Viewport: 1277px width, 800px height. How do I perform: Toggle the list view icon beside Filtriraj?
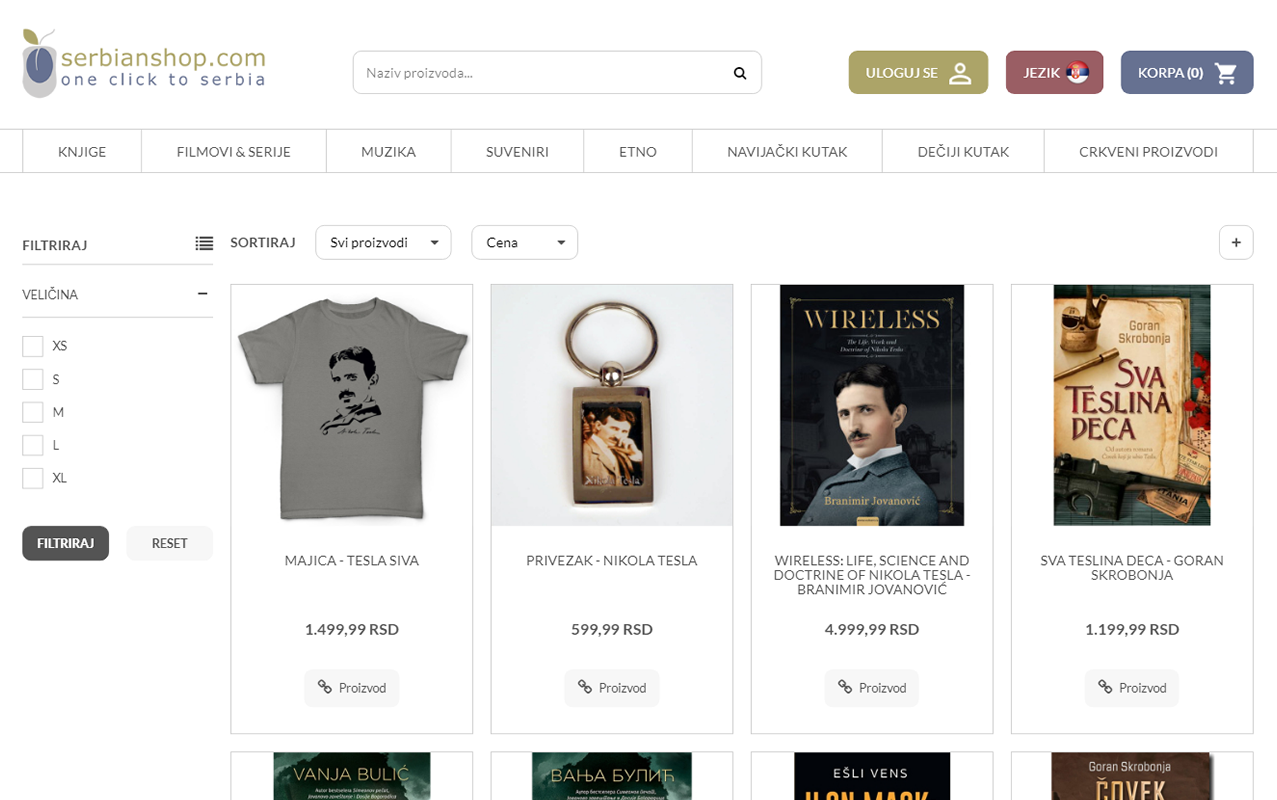(204, 243)
